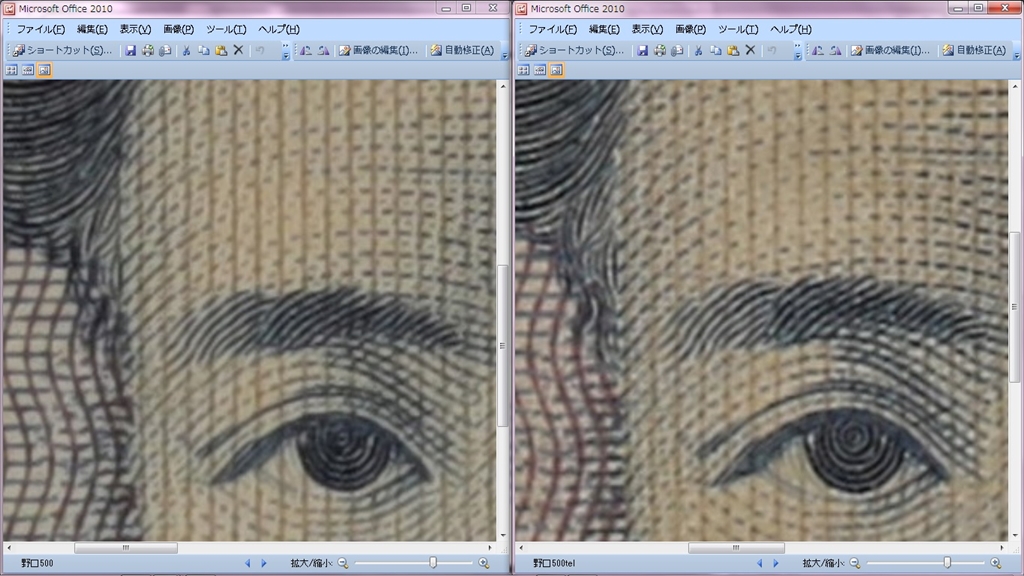The width and height of the screenshot is (1024, 576).
Task: Send picture by mail icon, left window
Action: tap(165, 50)
